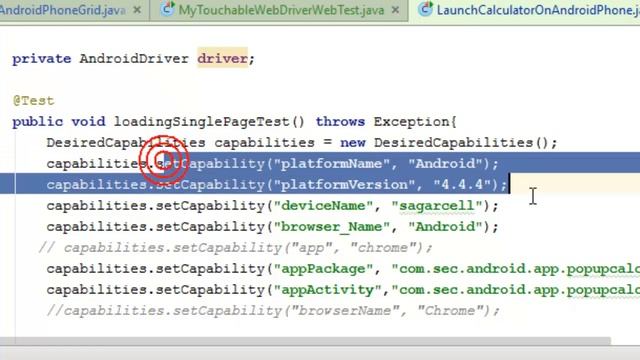Click the class icon on MyTouchableWebDriverWebTest tab

(x=167, y=9)
